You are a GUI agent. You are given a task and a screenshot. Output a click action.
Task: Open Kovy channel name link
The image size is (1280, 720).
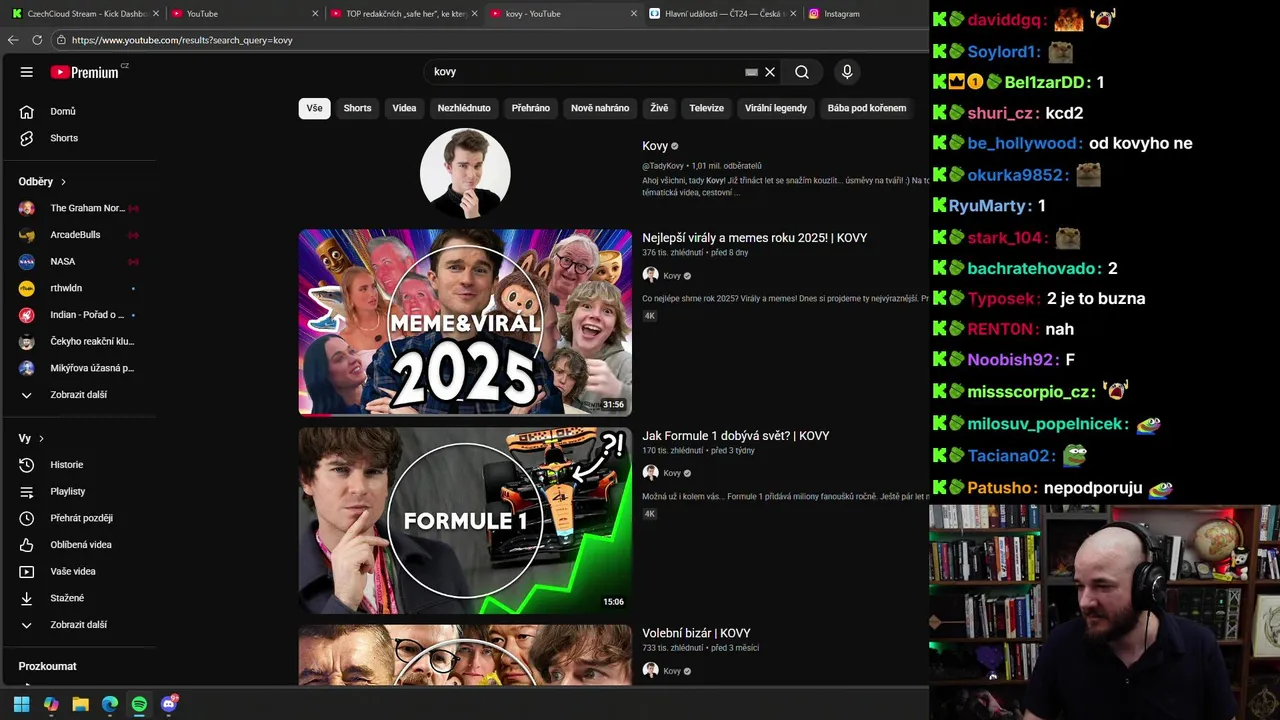pyautogui.click(x=655, y=146)
